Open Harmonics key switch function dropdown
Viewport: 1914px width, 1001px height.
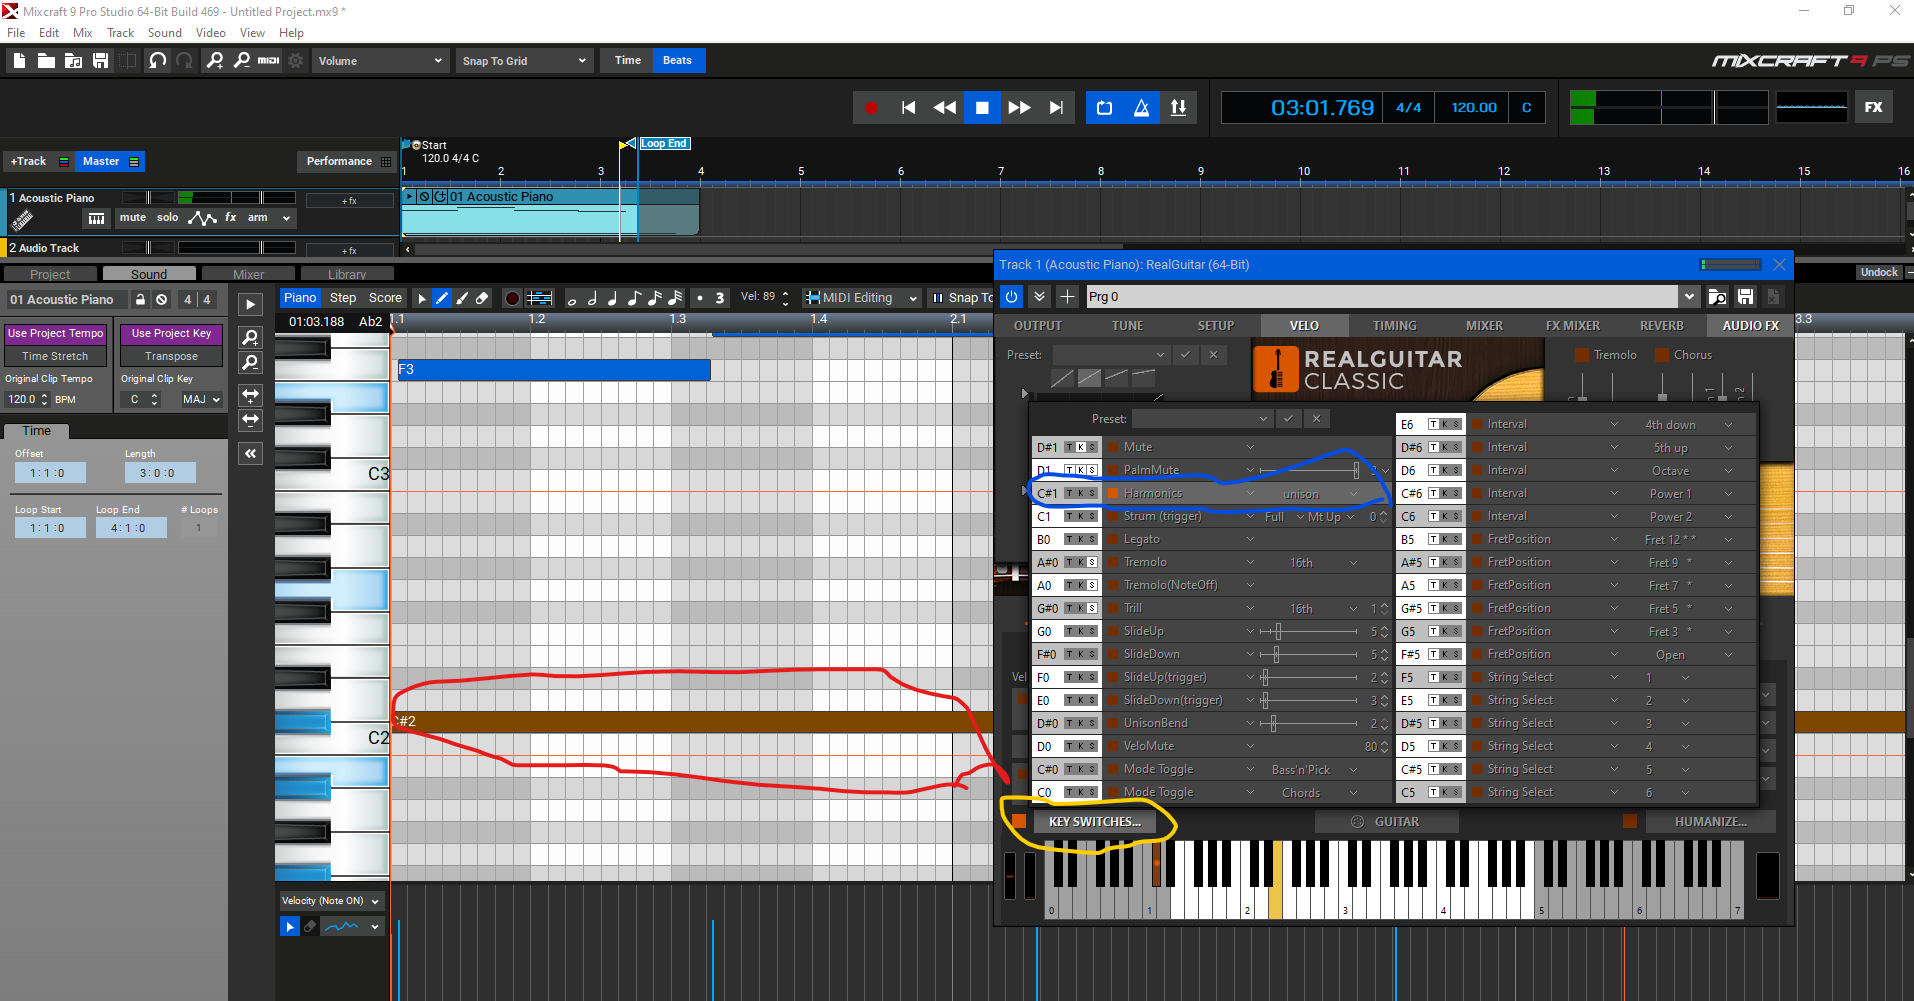[1250, 493]
